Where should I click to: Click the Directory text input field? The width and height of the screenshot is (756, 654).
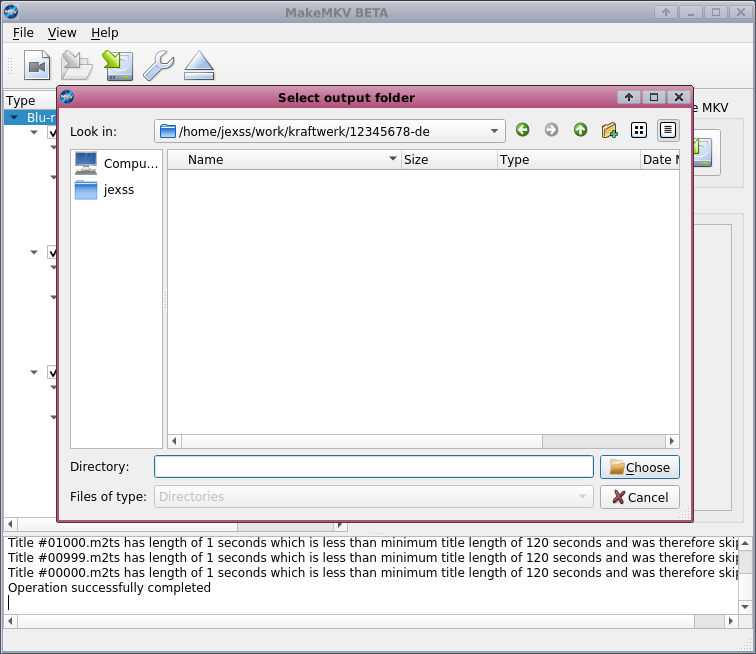(373, 467)
